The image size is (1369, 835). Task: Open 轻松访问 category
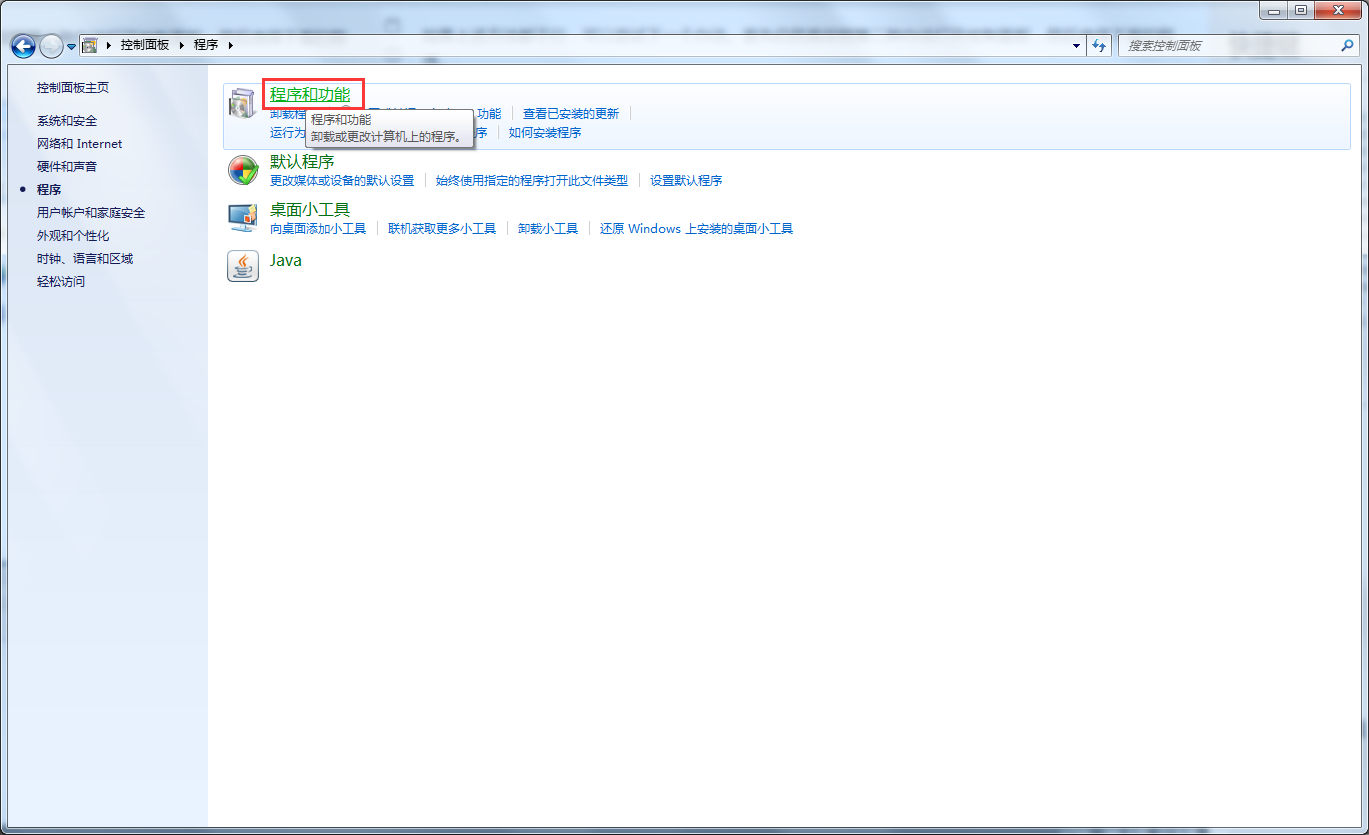pyautogui.click(x=61, y=282)
